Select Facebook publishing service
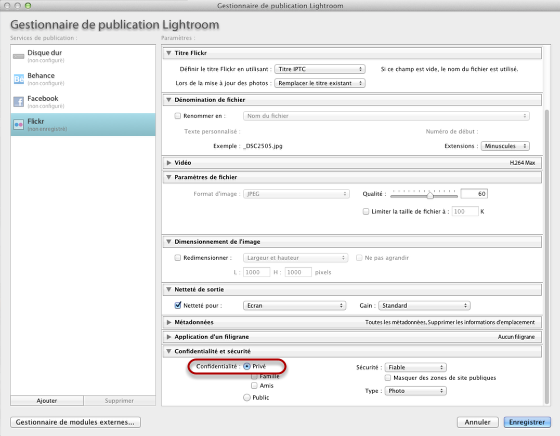This screenshot has width=560, height=436. [83, 102]
